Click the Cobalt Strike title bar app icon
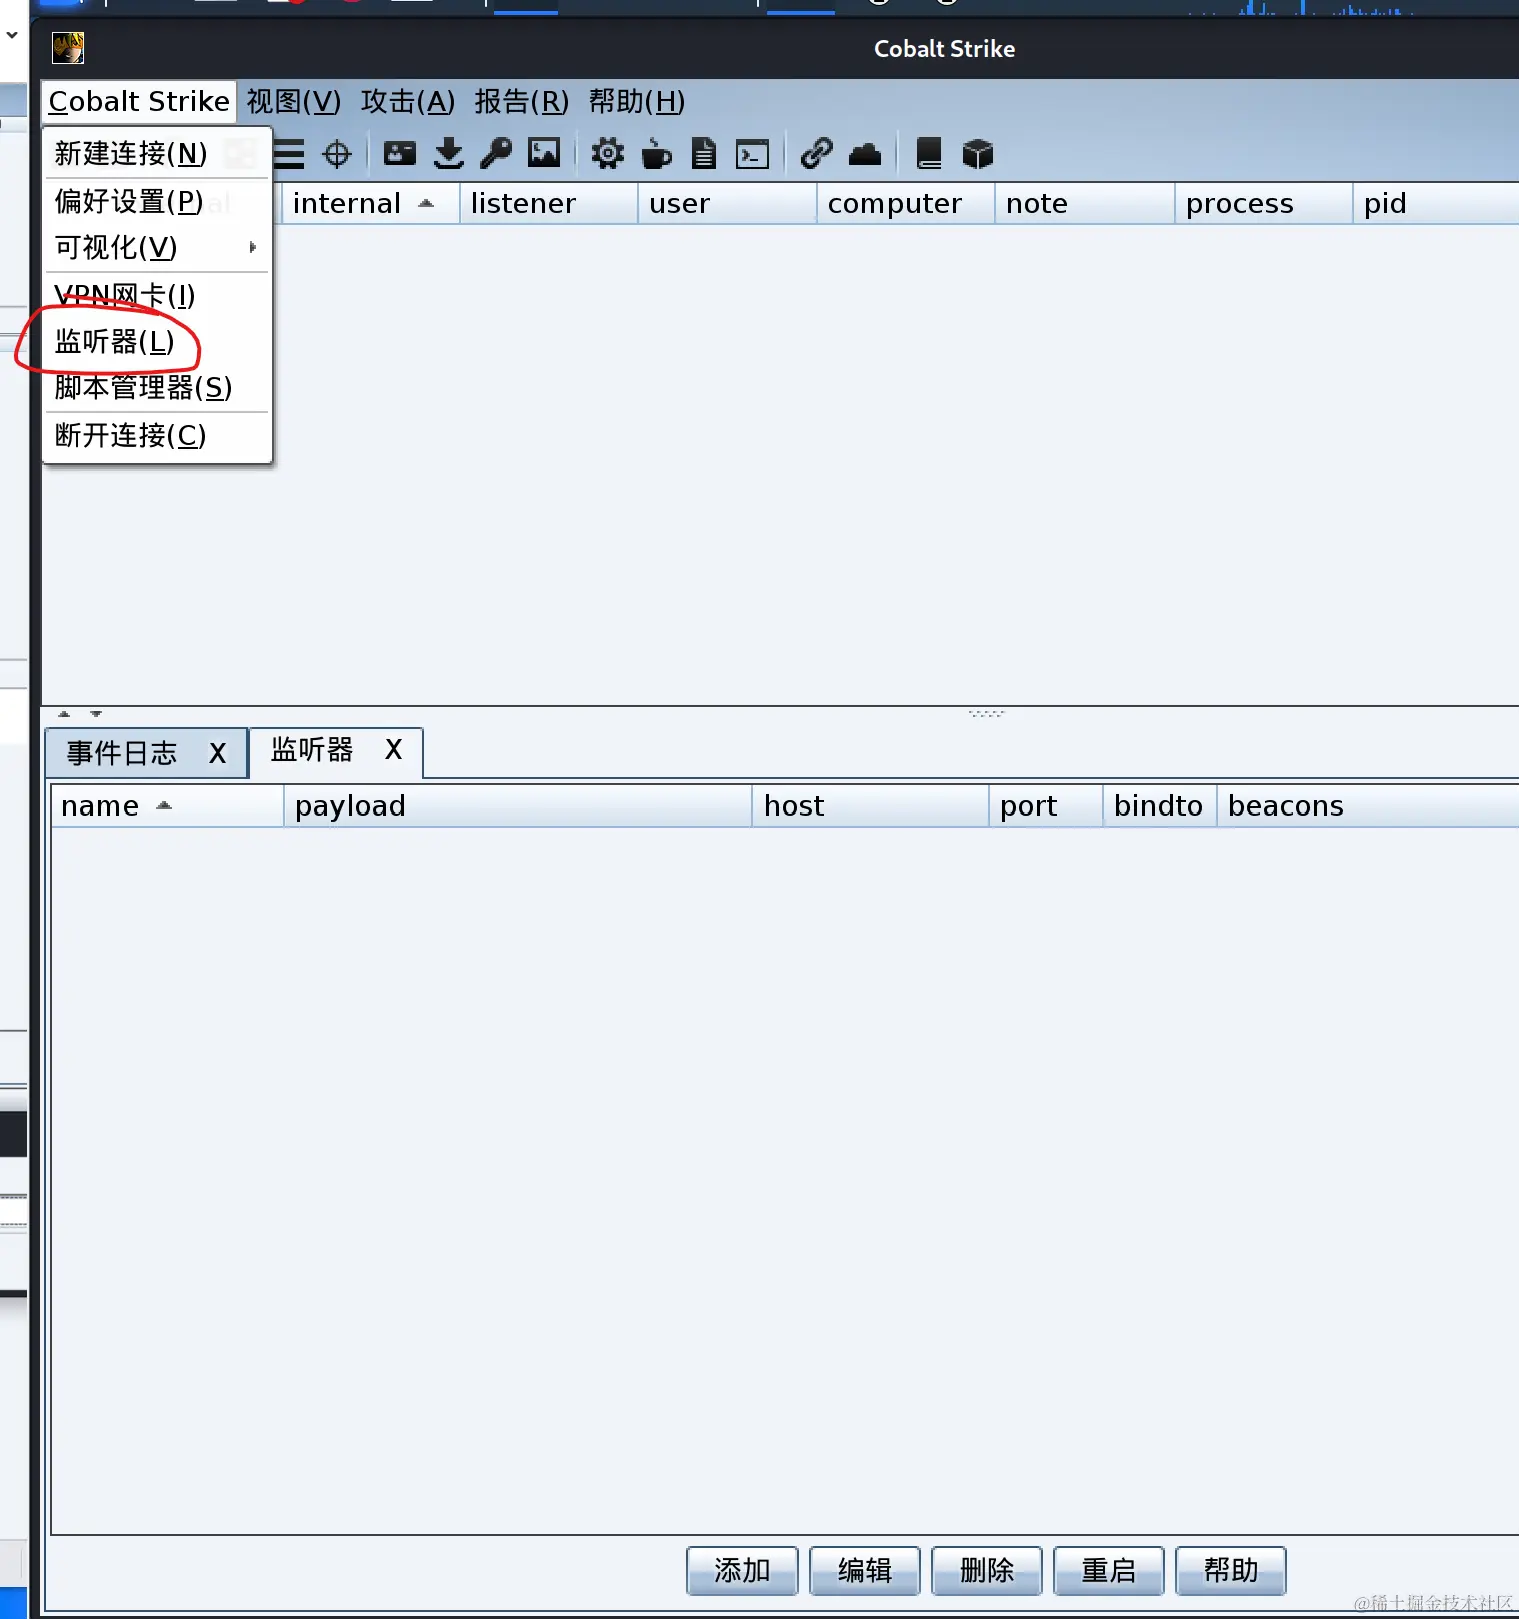 click(68, 48)
